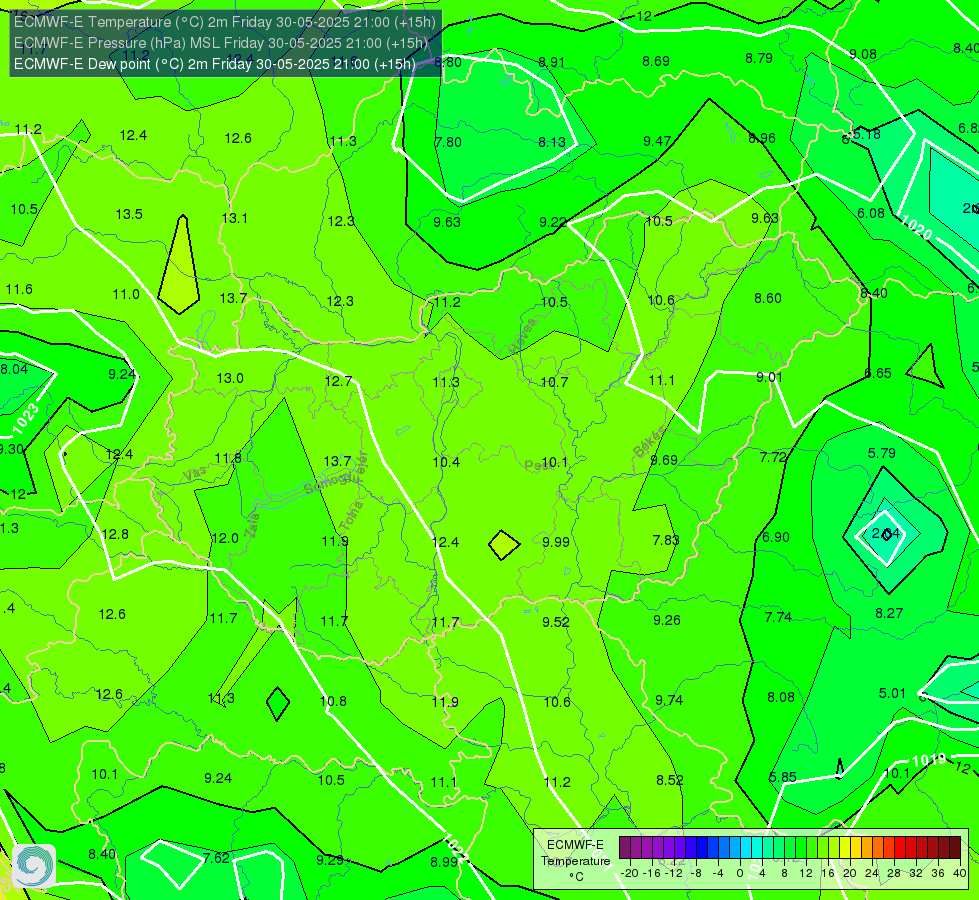Click the 10.4 dew point value
The width and height of the screenshot is (979, 900).
(x=446, y=462)
